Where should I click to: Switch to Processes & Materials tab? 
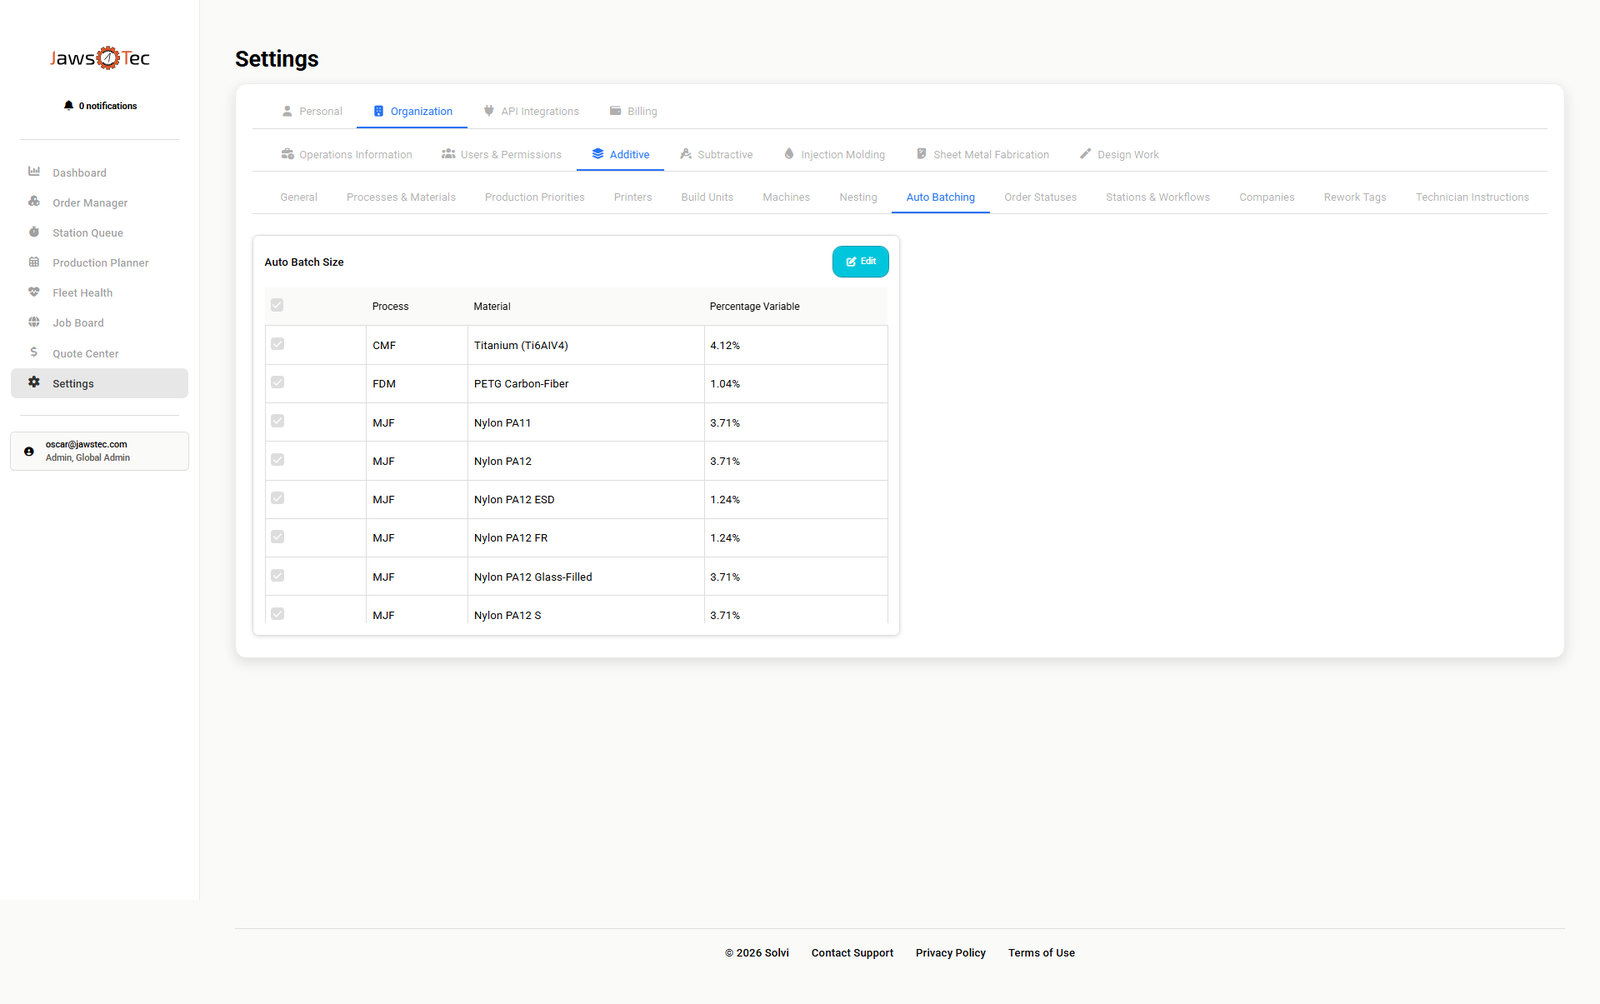401,197
